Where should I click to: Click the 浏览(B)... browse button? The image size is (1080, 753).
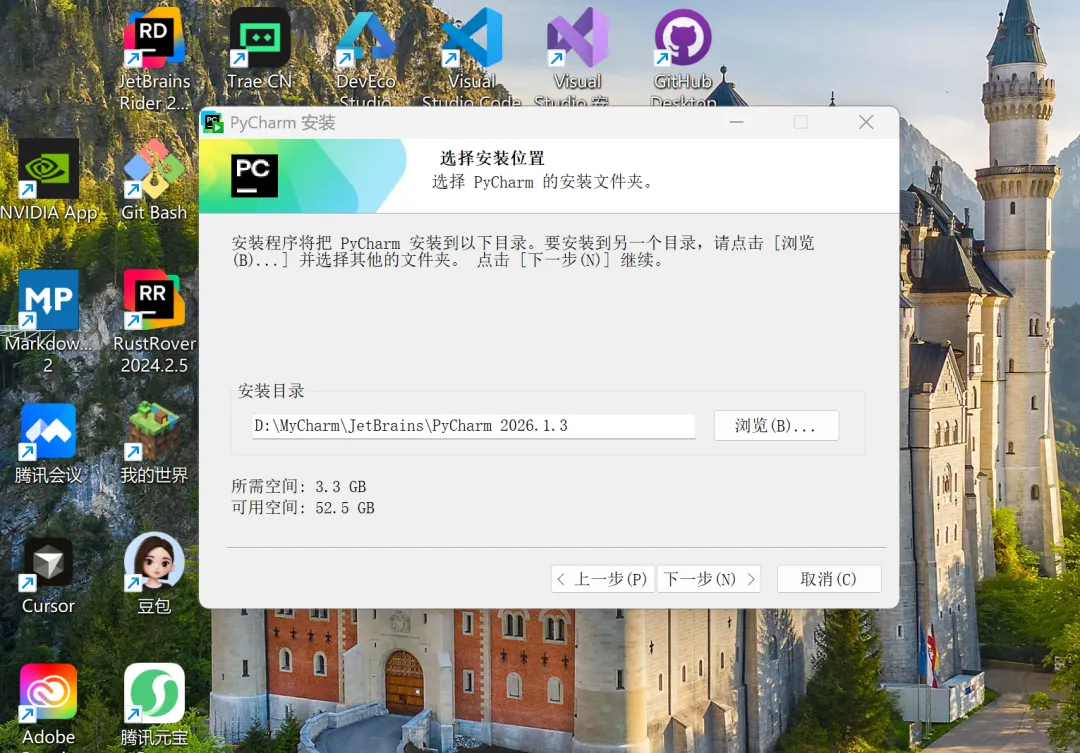(x=776, y=426)
